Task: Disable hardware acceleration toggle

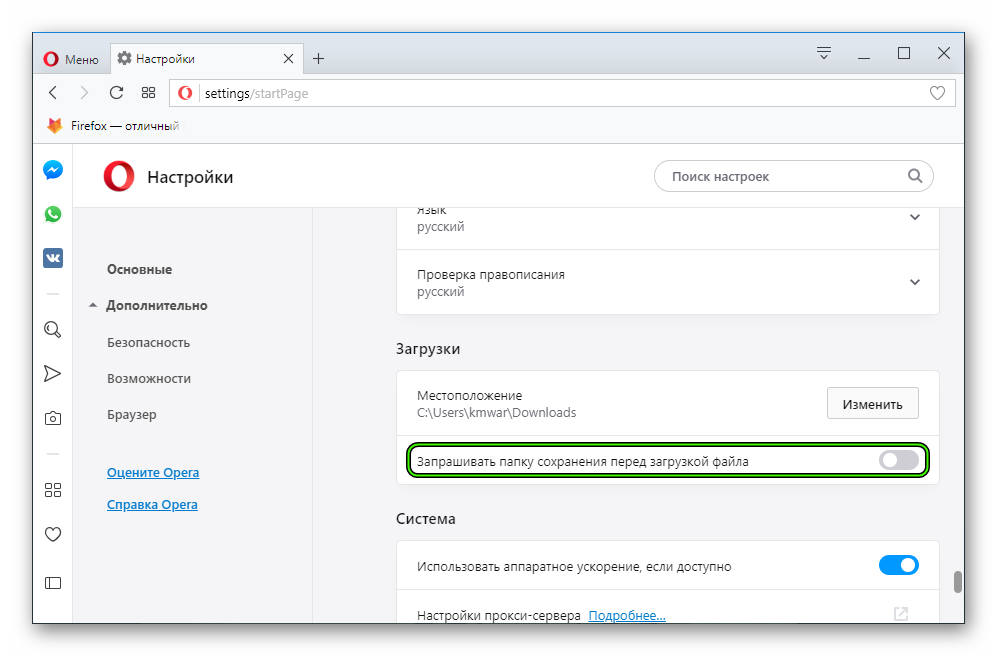Action: (898, 565)
